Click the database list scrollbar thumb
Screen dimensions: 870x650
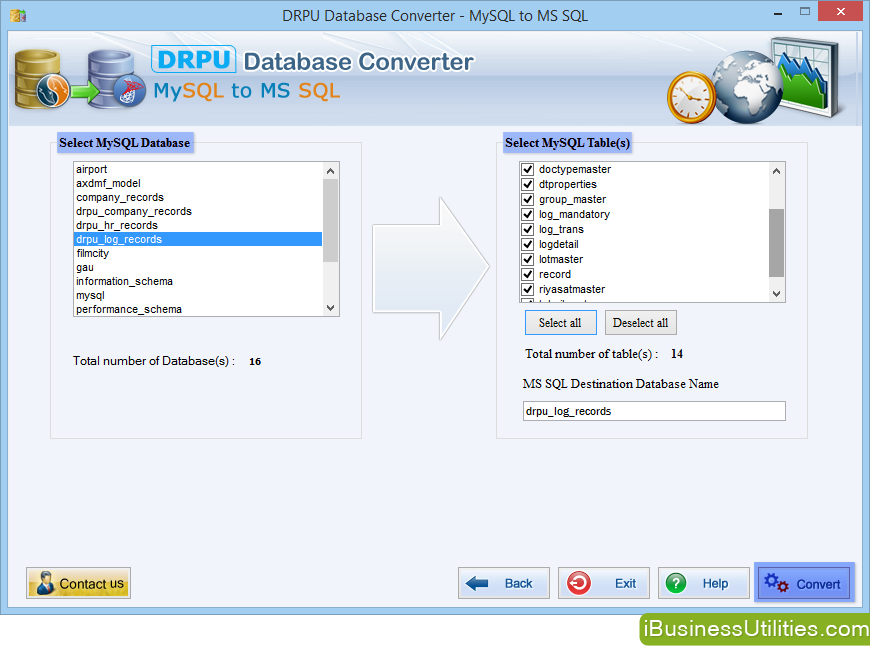coord(331,220)
